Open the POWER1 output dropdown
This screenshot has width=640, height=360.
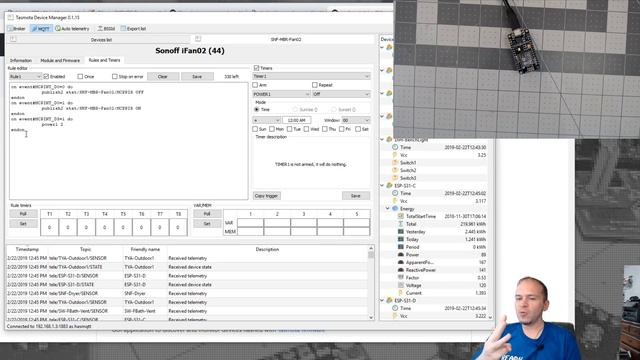point(281,94)
